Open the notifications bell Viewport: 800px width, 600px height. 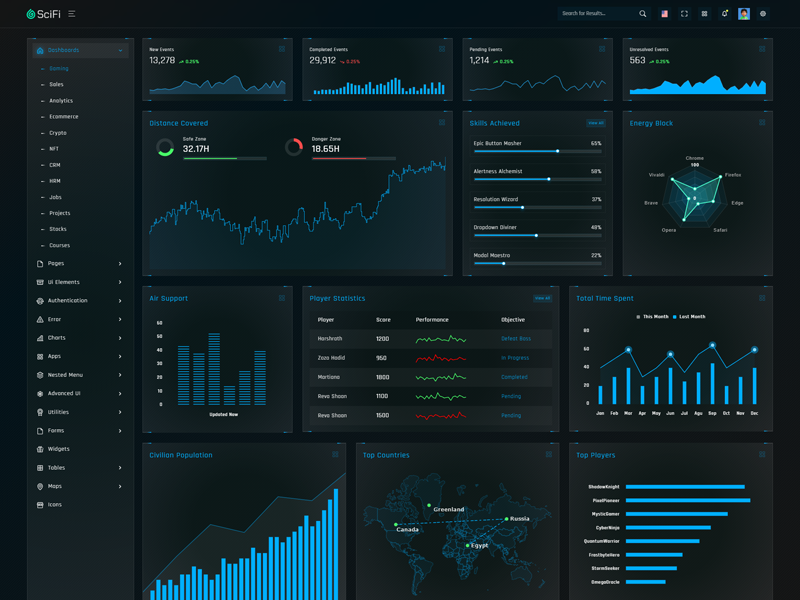724,14
